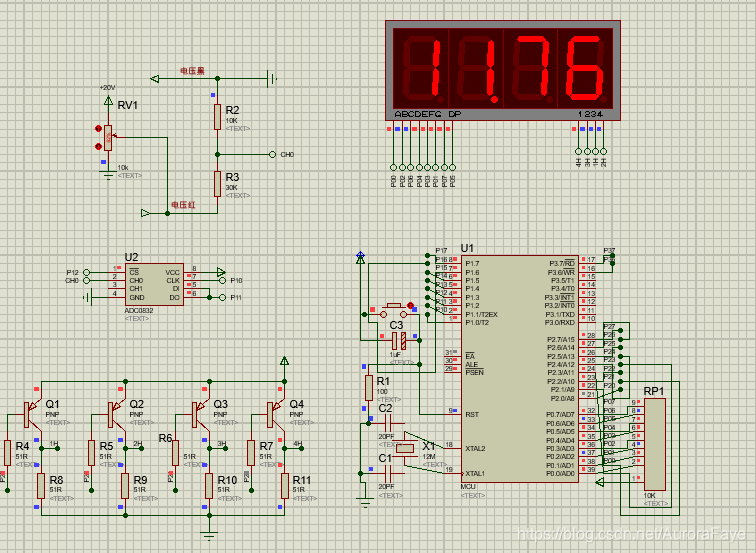Click the XTAL1 pin label on U1

[x=475, y=473]
